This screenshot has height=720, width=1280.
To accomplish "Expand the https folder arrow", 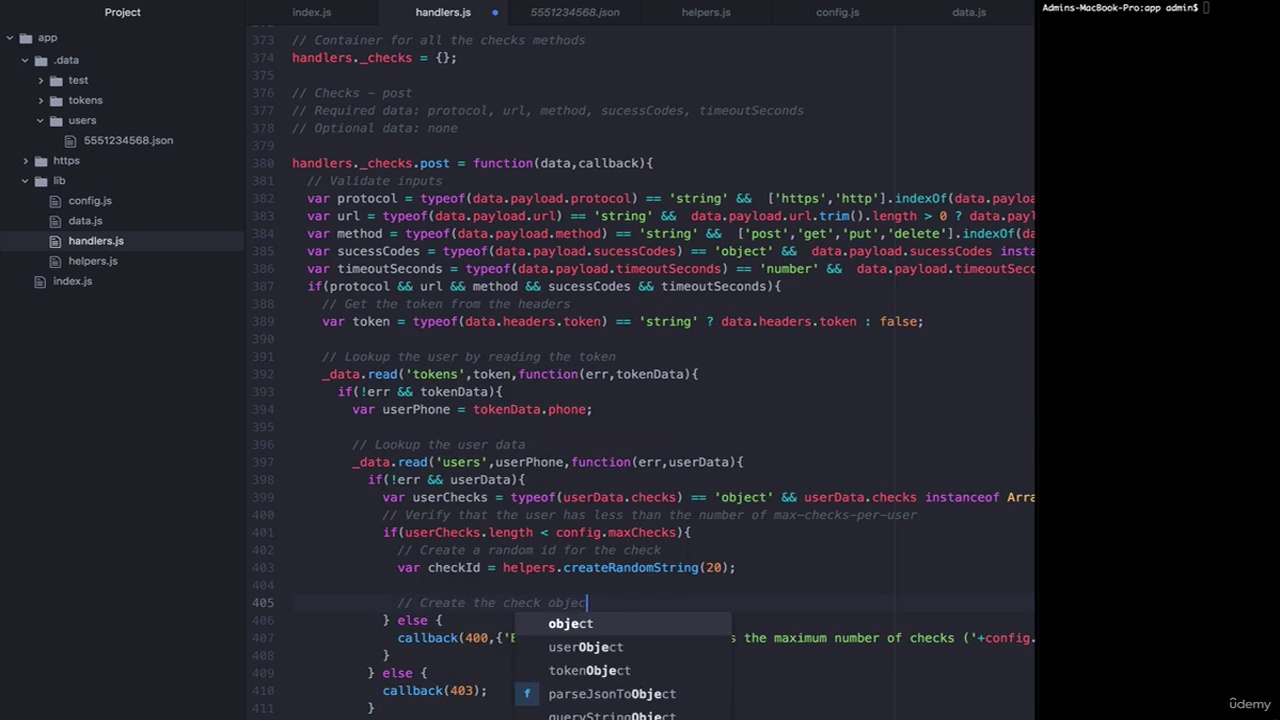I will [25, 160].
